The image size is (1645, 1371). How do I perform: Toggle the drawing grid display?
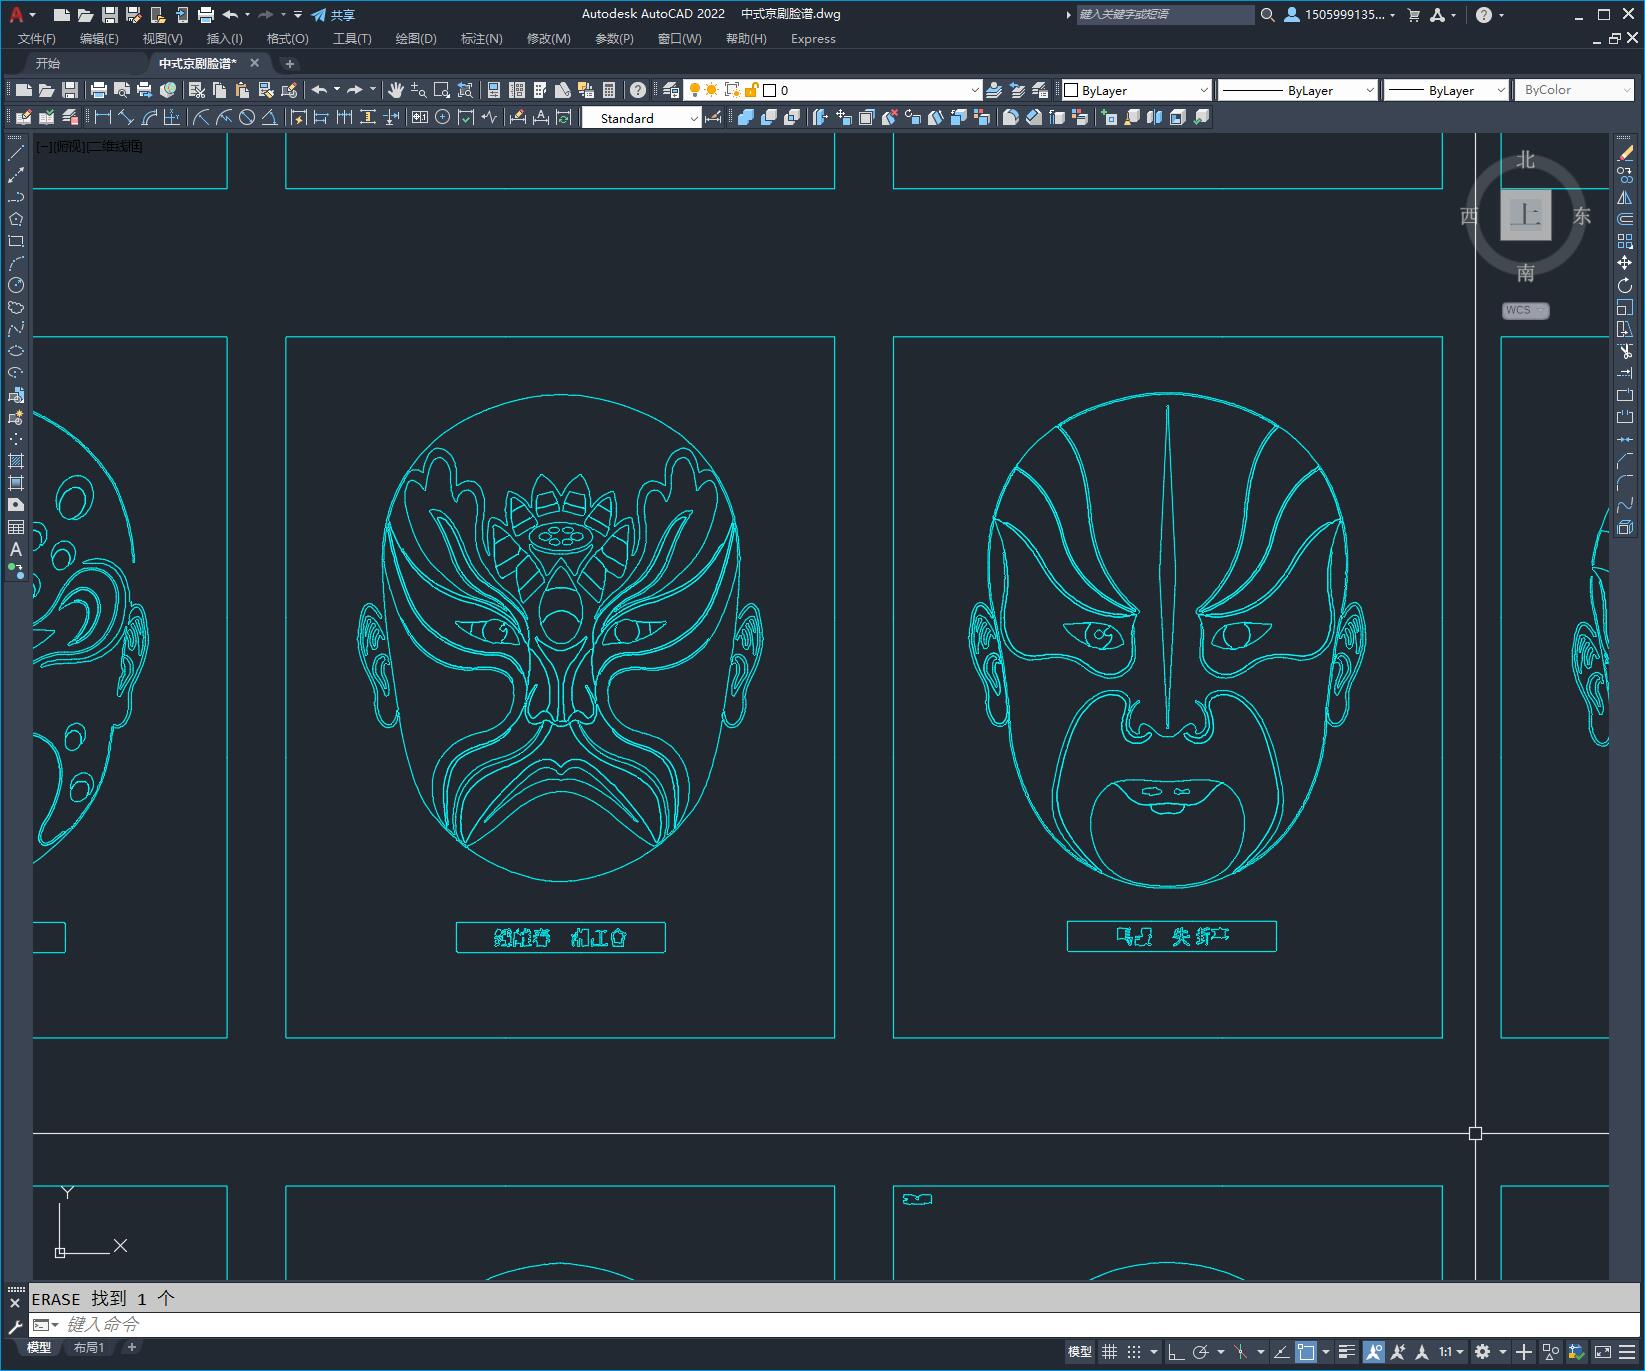tap(1109, 1352)
